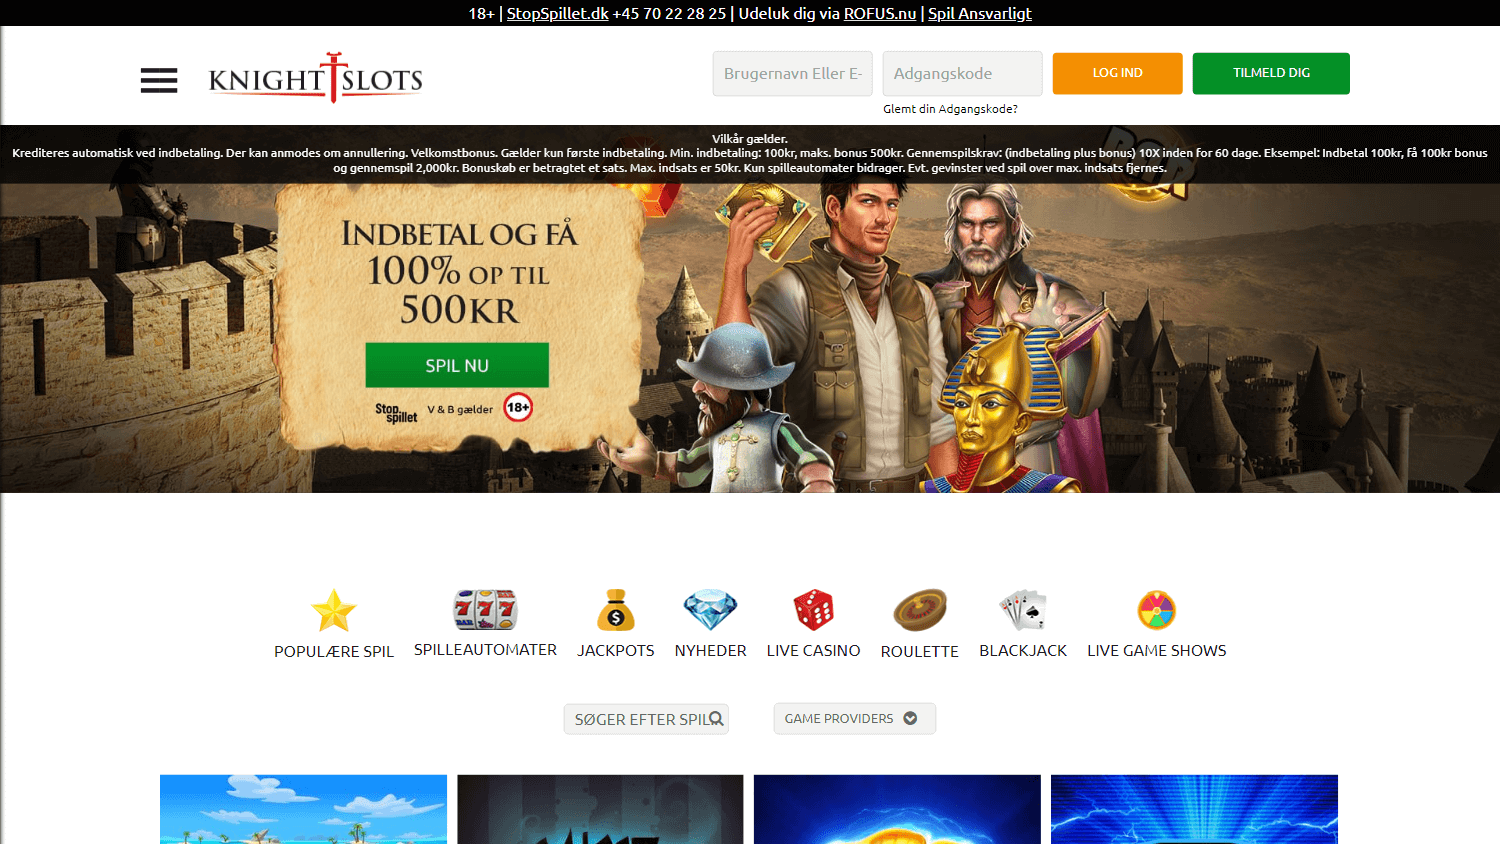Click the Vilkår gælder terms text

point(750,139)
